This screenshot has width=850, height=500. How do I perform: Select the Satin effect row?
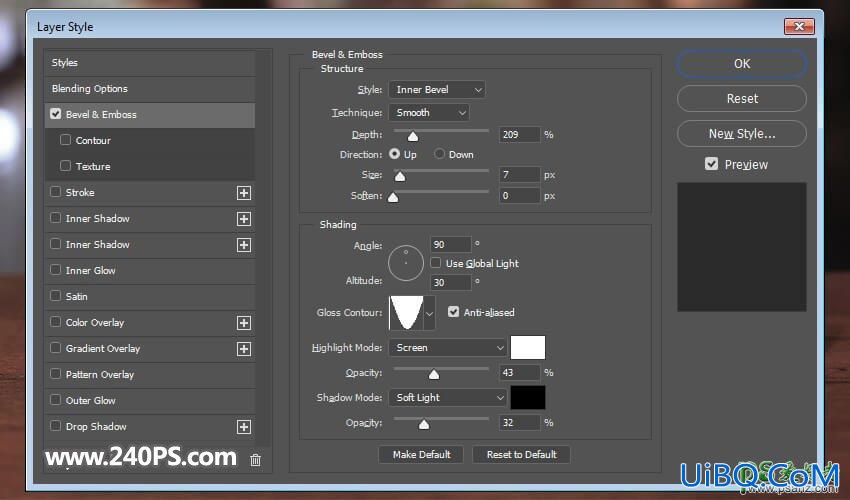coord(150,297)
